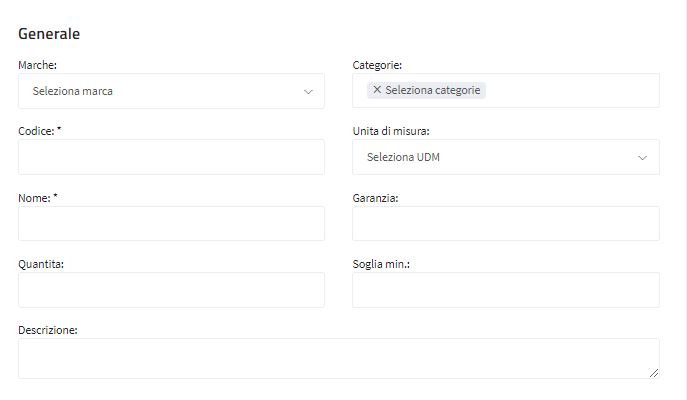Screen dimensions: 687x400
Task: Focus the Codice input field
Action: [x=171, y=157]
